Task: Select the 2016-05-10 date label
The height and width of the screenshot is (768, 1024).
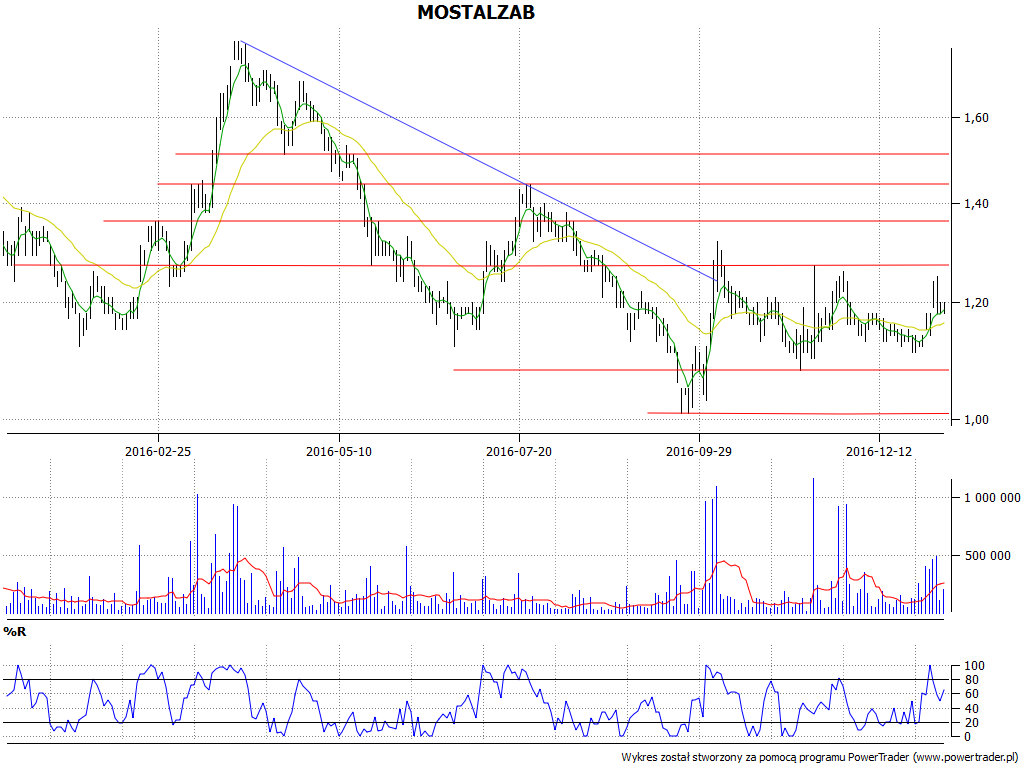Action: (x=339, y=451)
